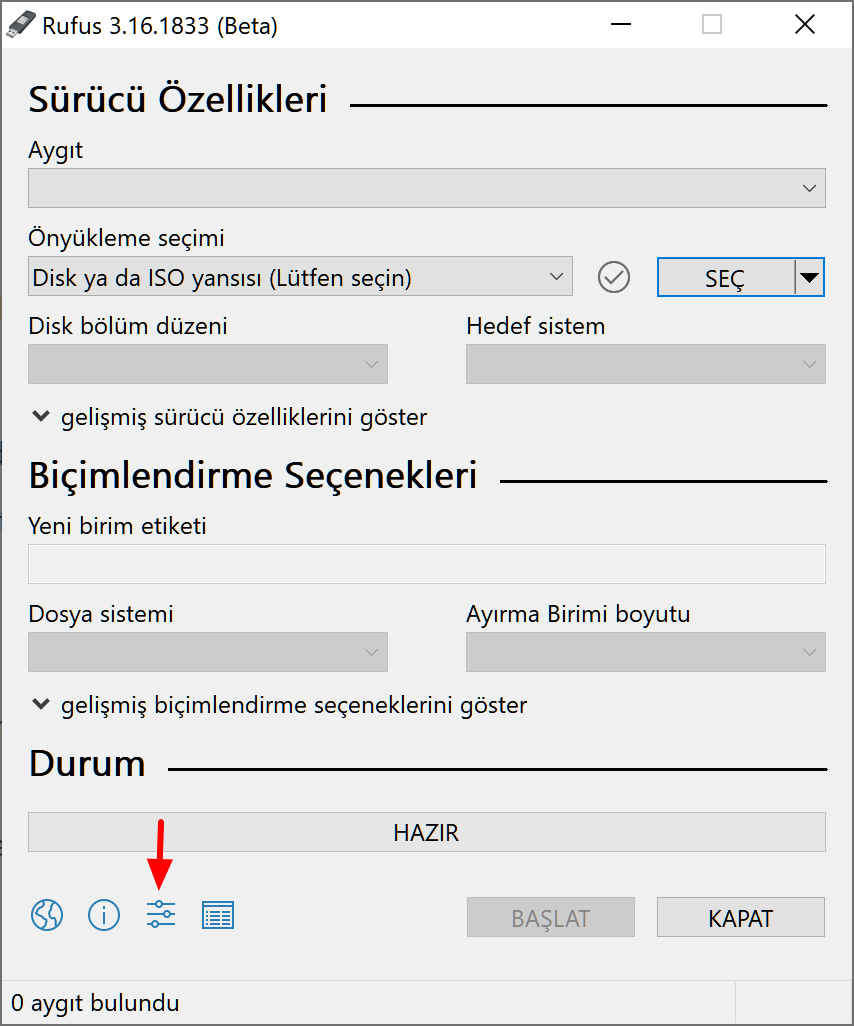Open Dosya sistemi dropdown
This screenshot has width=854, height=1026.
[x=208, y=652]
